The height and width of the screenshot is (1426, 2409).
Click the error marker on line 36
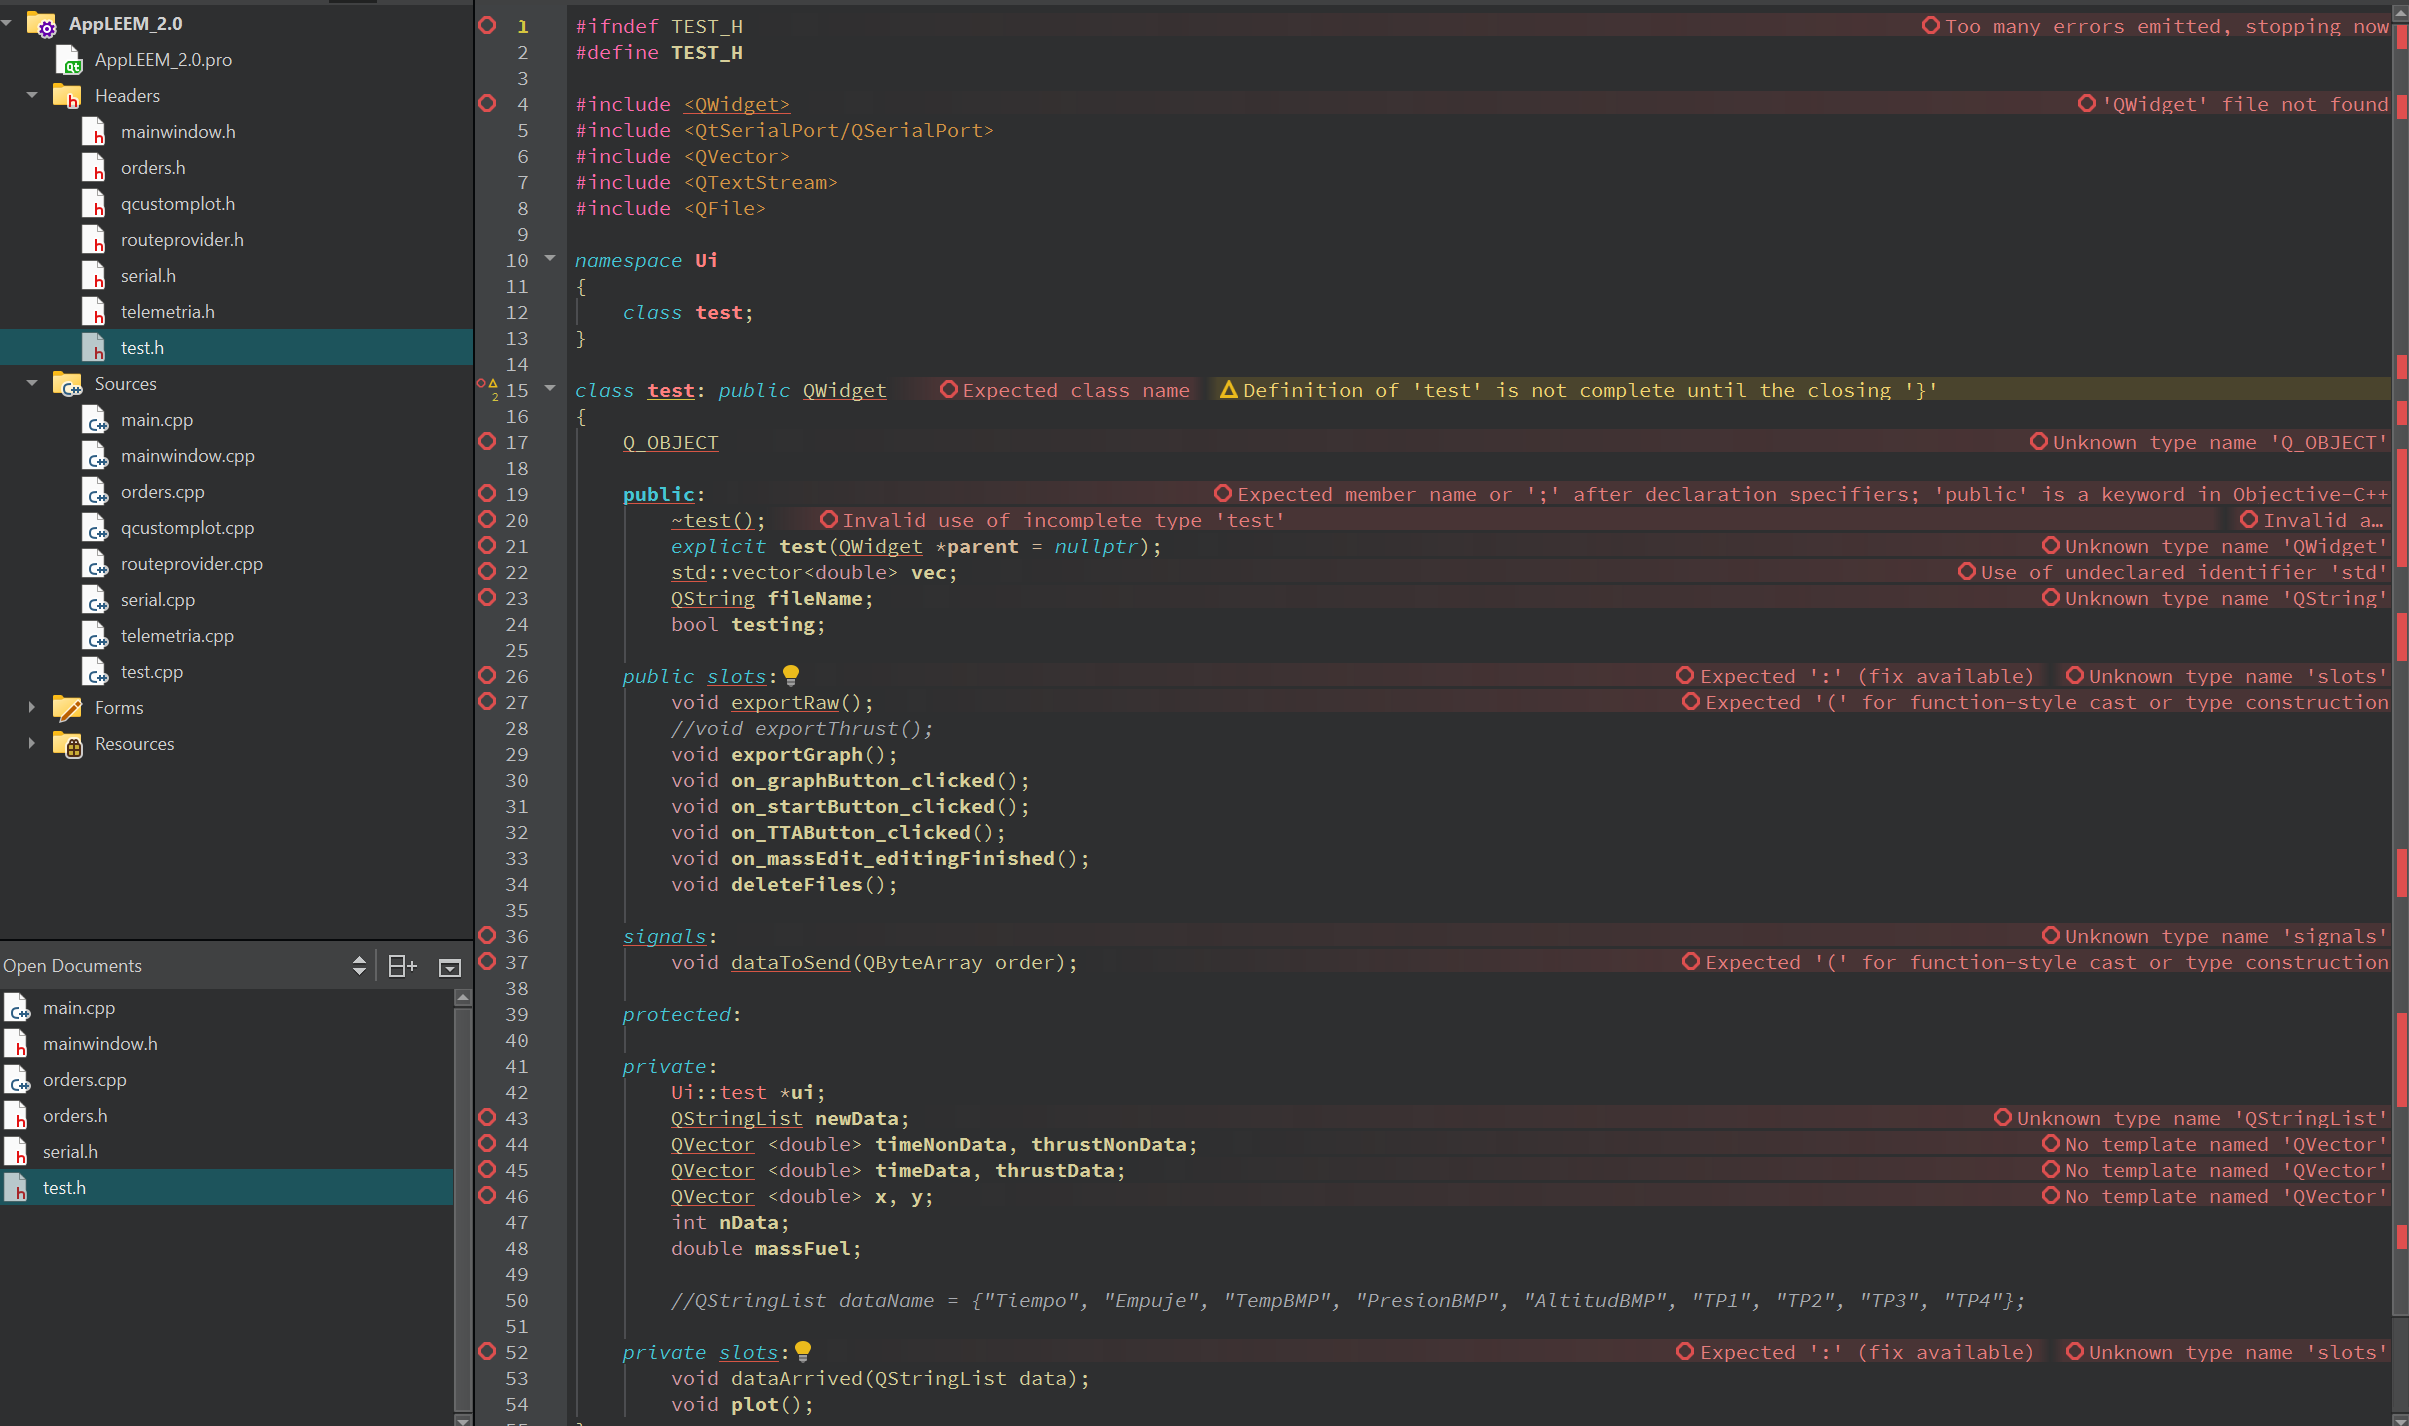click(x=487, y=935)
